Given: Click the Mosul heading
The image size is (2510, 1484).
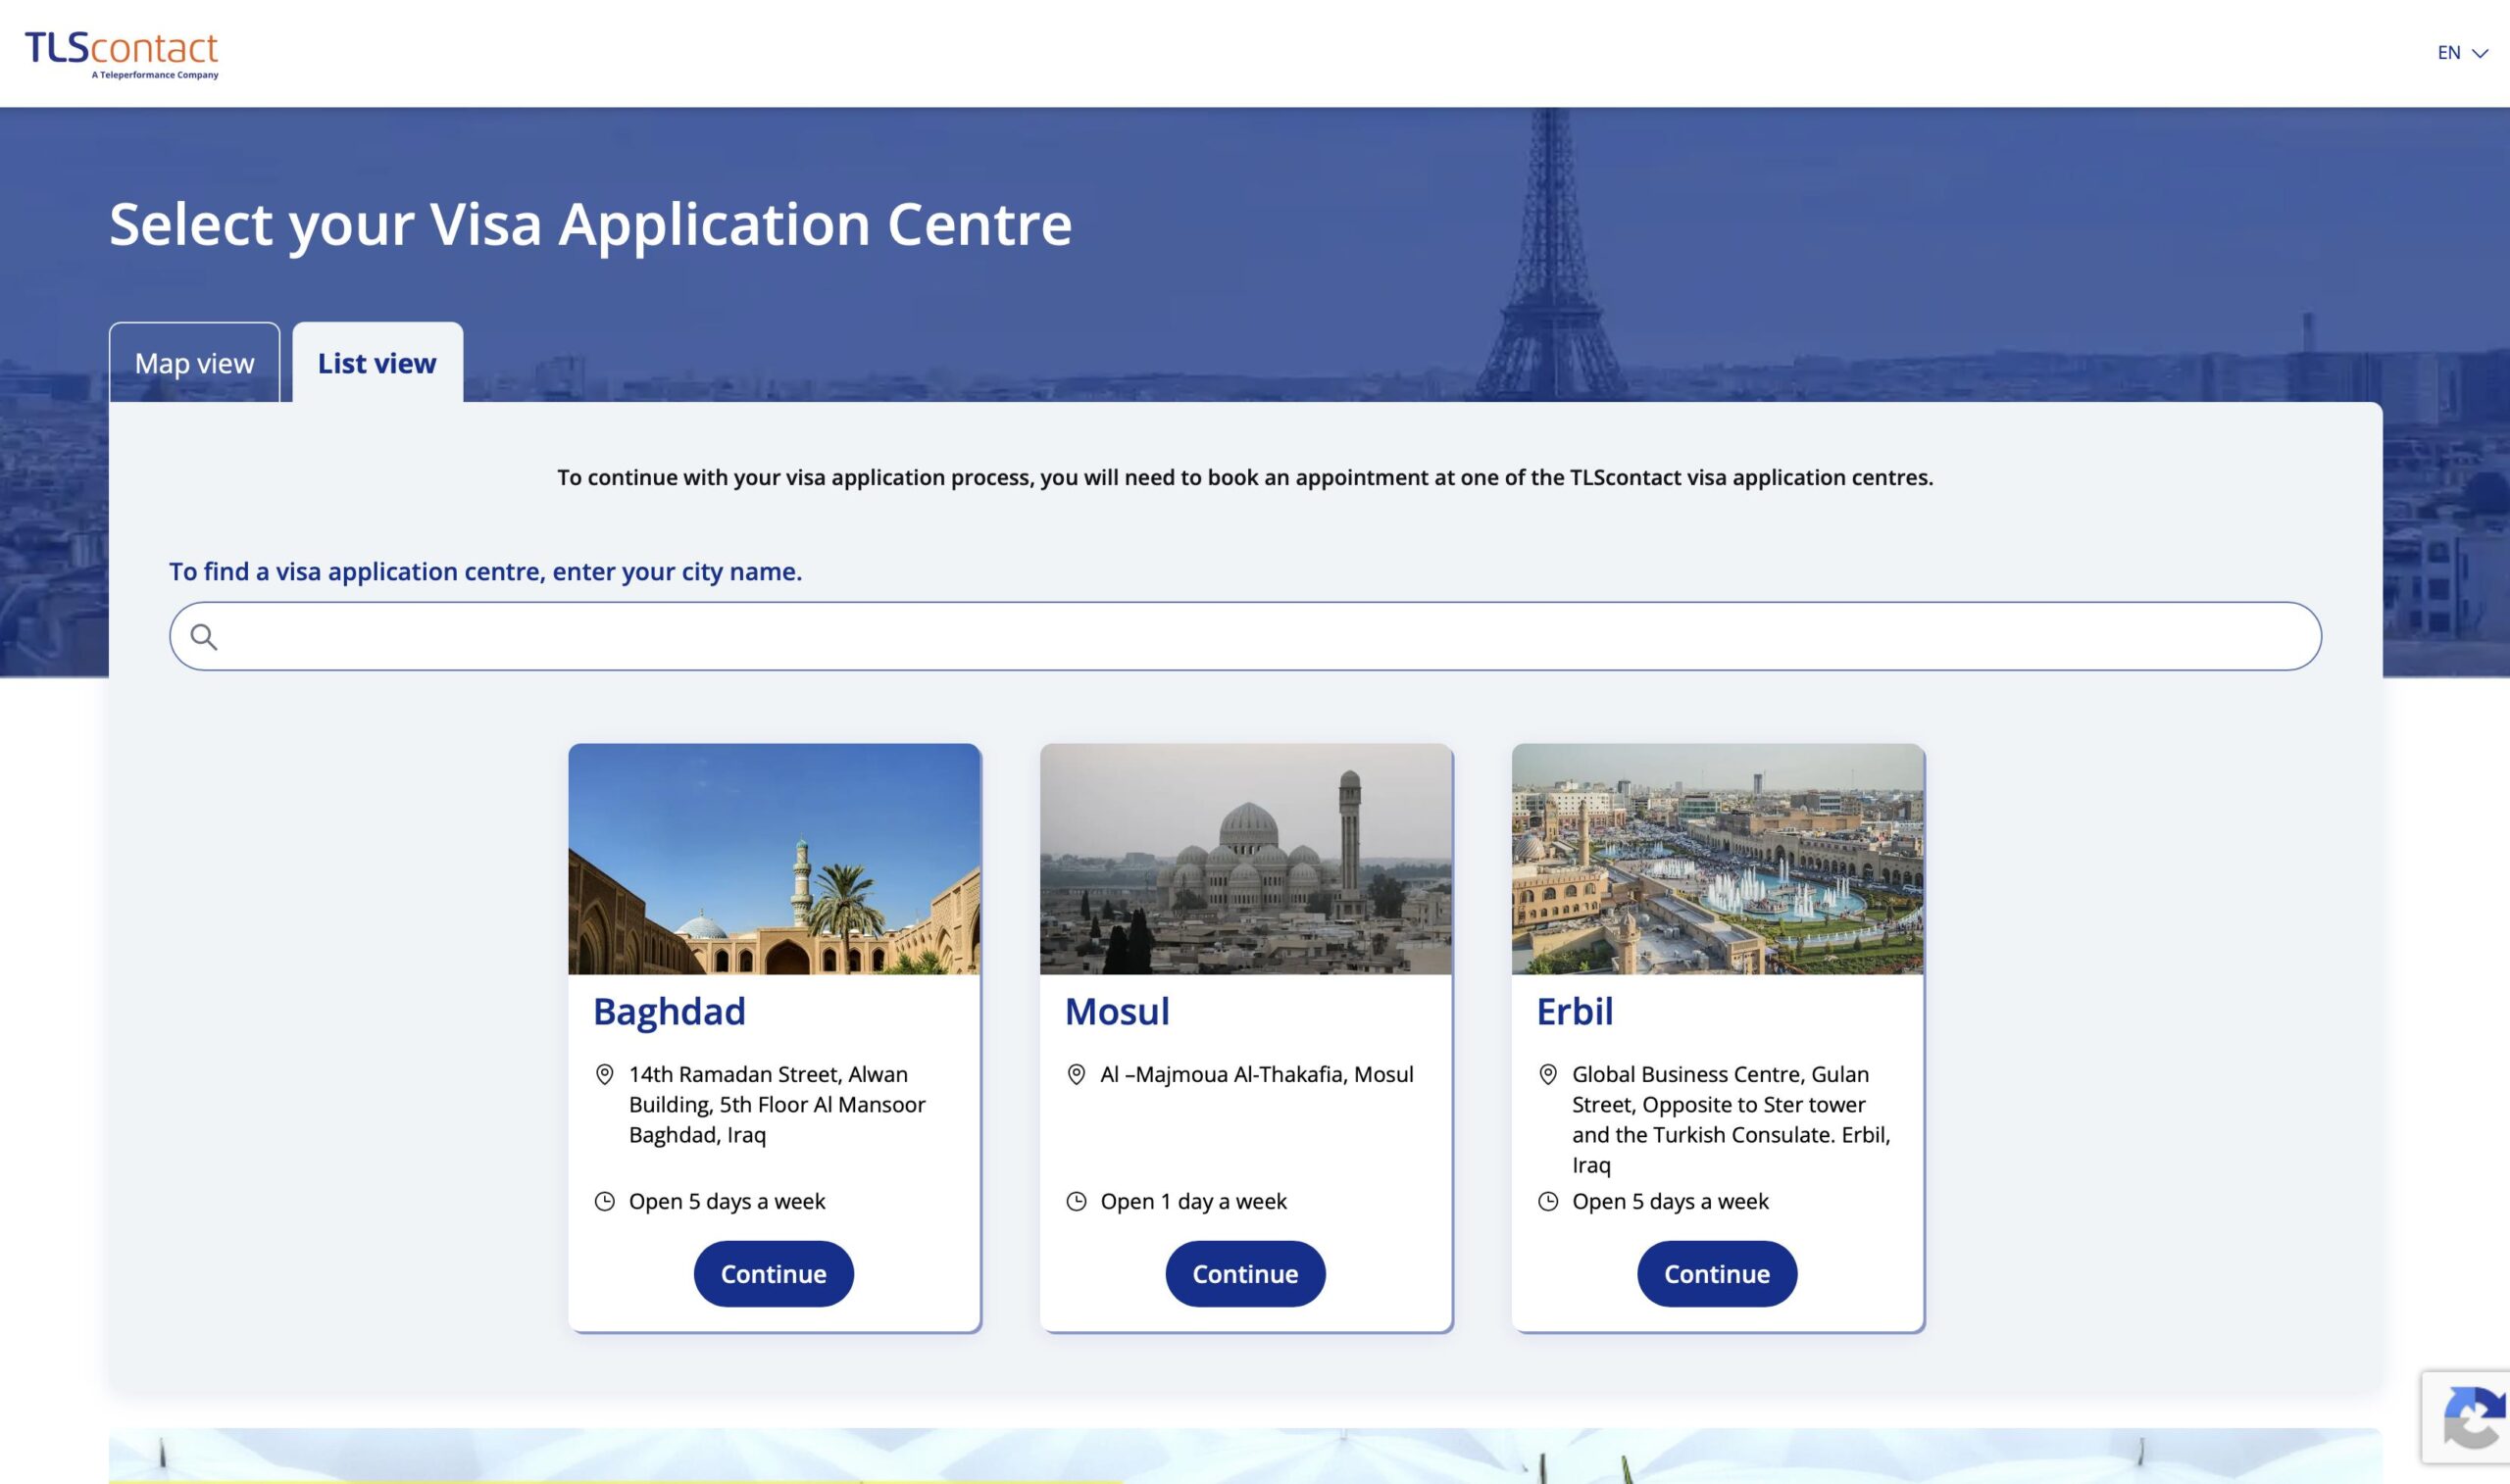Looking at the screenshot, I should [1117, 1011].
